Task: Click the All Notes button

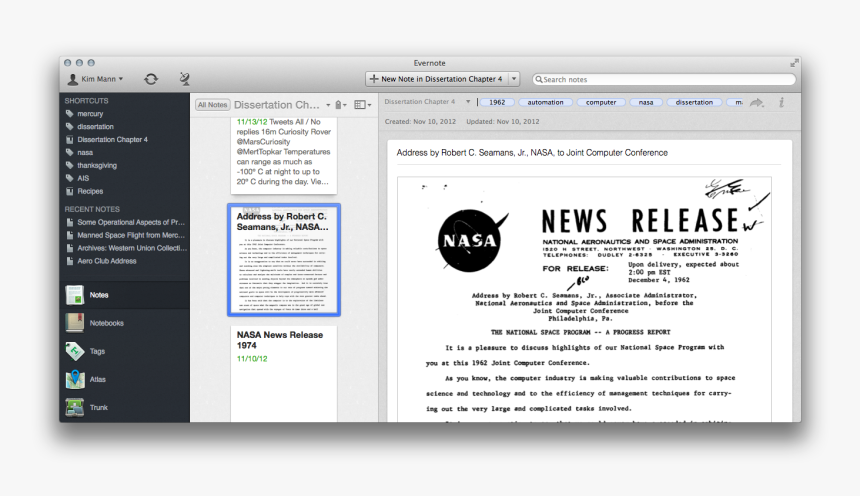Action: tap(212, 105)
